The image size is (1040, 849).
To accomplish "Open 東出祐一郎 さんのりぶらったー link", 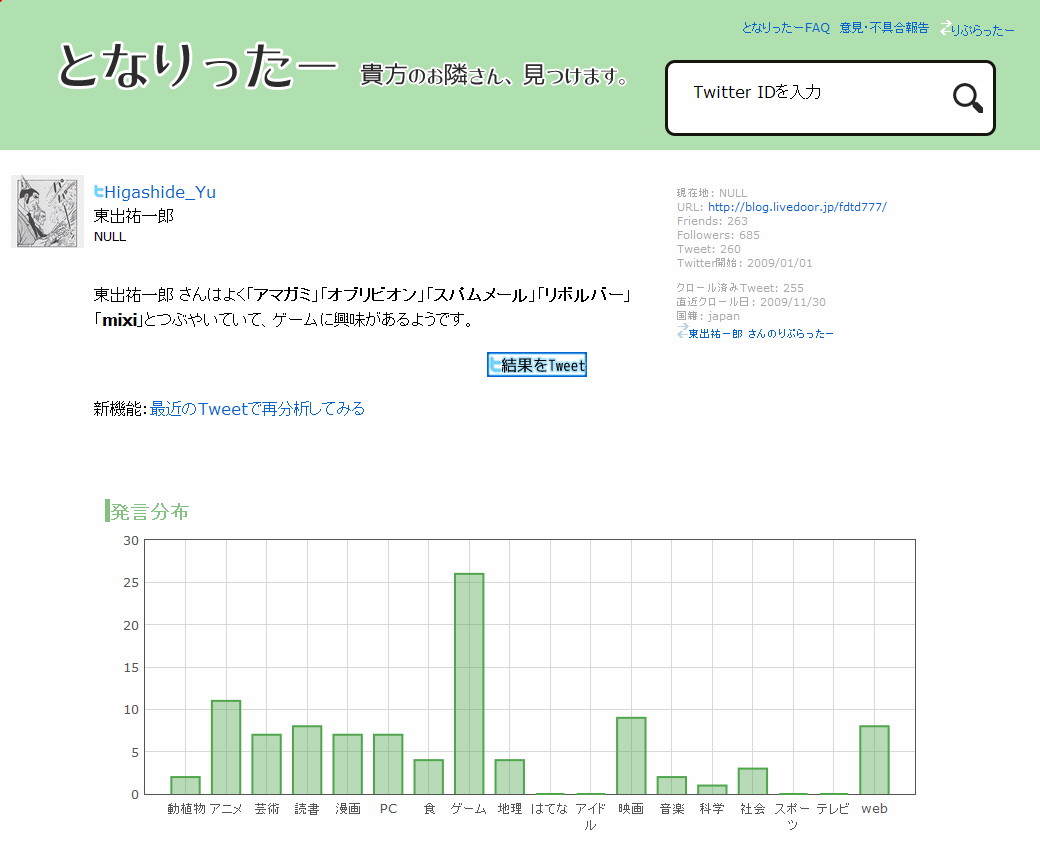I will pyautogui.click(x=761, y=334).
